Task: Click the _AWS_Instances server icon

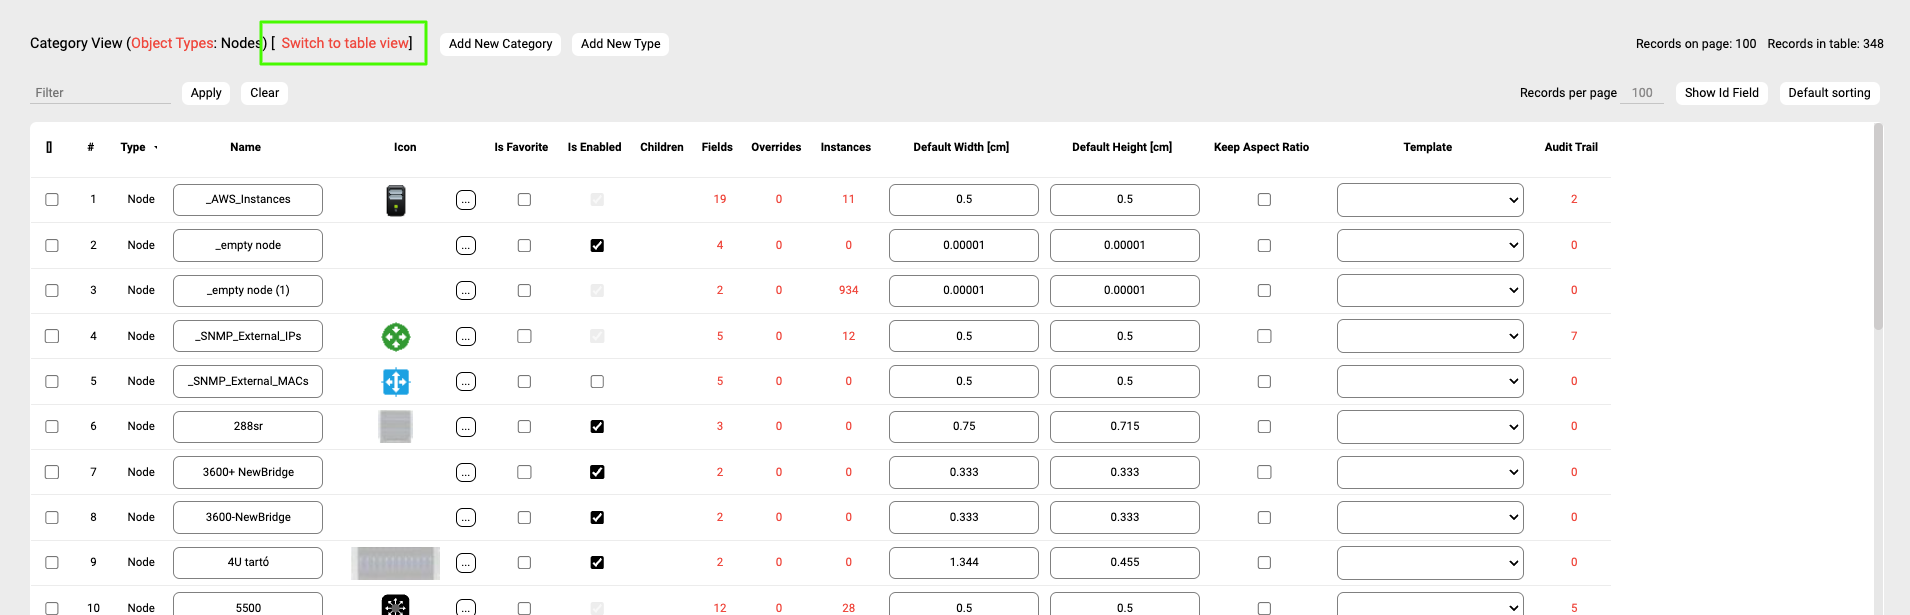Action: (396, 200)
